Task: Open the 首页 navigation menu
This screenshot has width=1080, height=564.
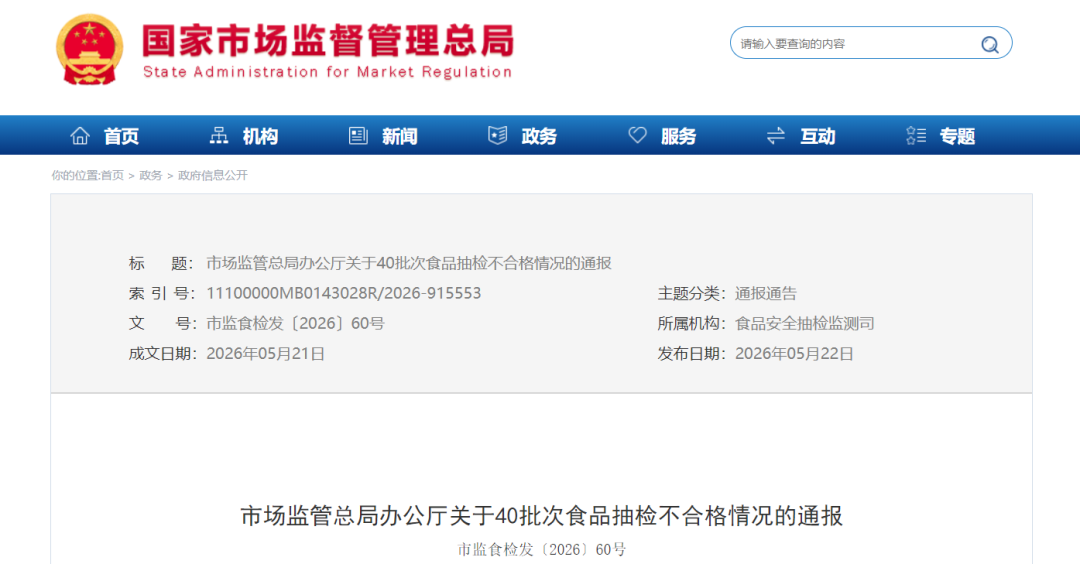Action: click(121, 136)
